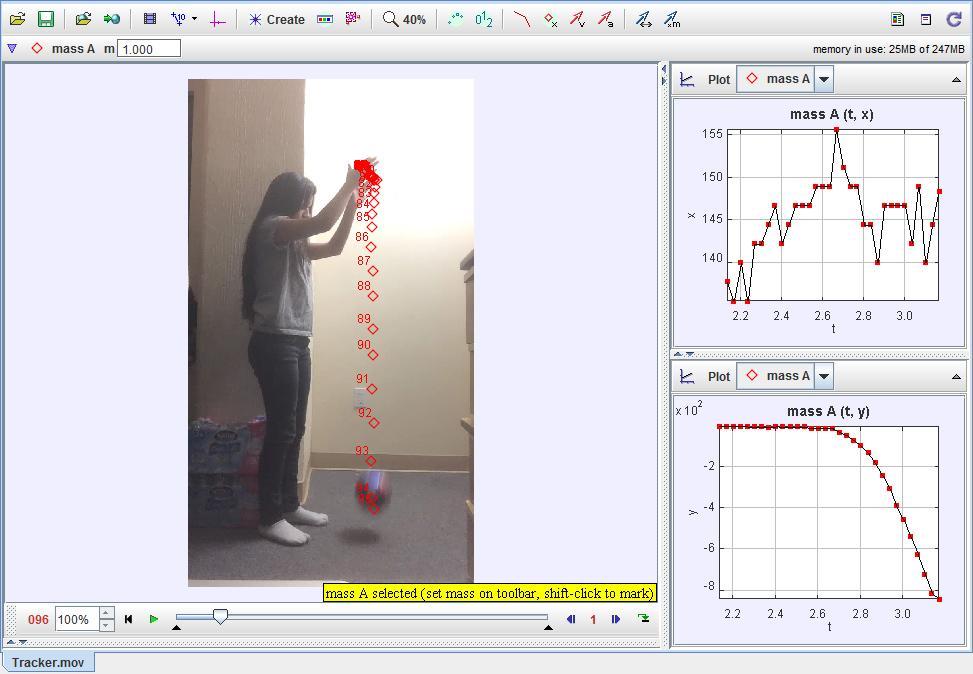This screenshot has height=674, width=973.
Task: Save the project using the floppy disk icon
Action: (x=46, y=19)
